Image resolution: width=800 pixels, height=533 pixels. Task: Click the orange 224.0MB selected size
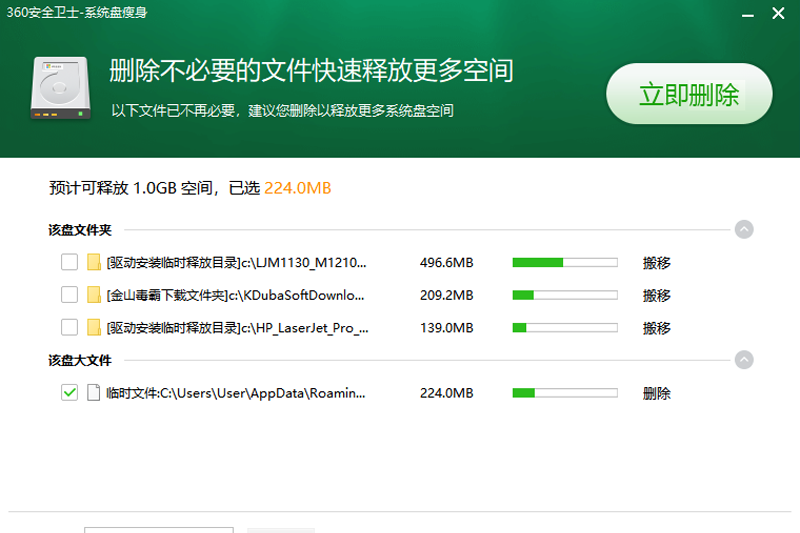point(297,188)
